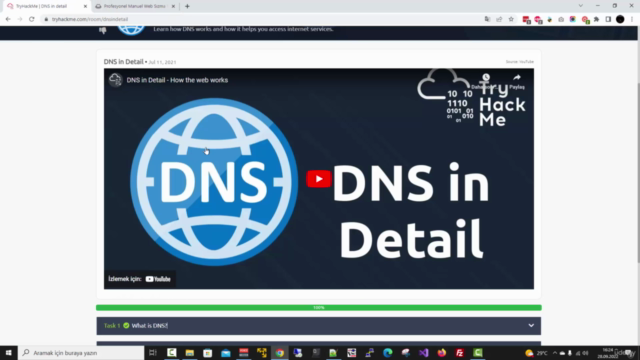640x360 pixels.
Task: Open the Extensions puzzle piece menu
Action: [x=596, y=19]
